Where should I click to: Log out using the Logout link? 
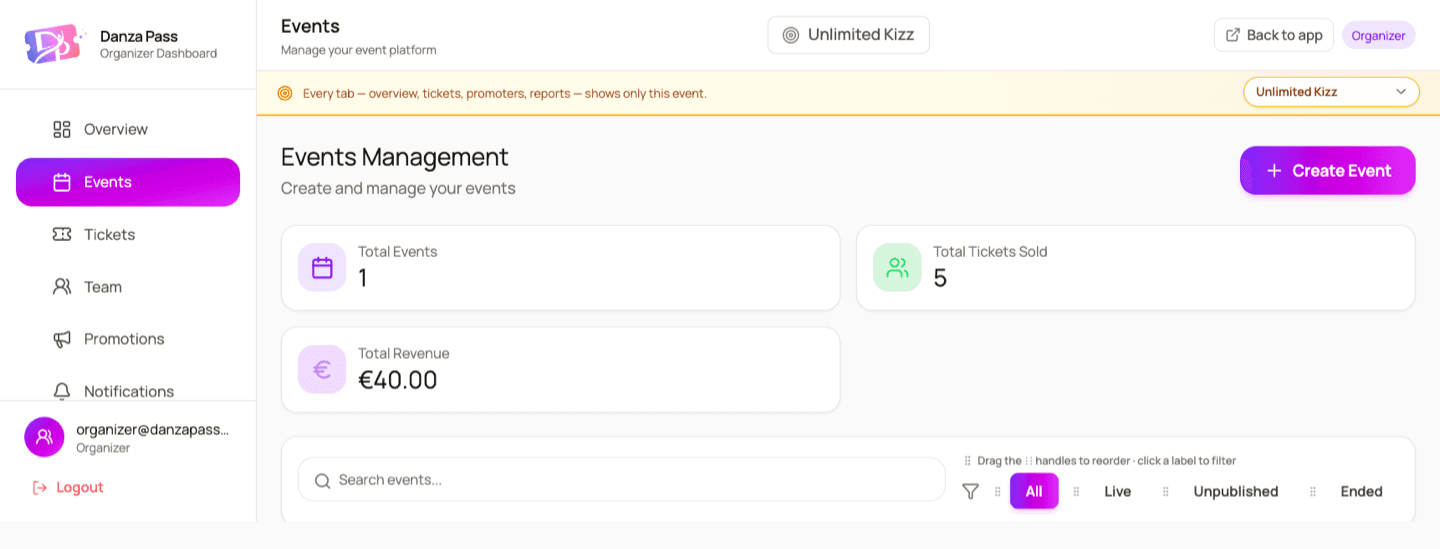(x=68, y=487)
